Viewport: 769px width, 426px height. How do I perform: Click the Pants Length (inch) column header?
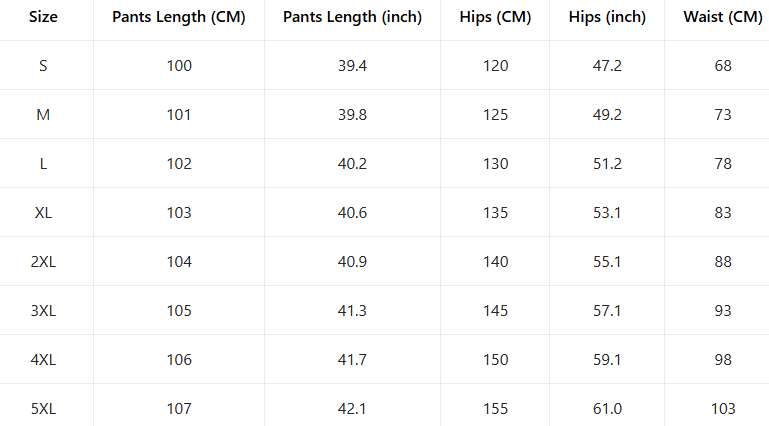[352, 17]
